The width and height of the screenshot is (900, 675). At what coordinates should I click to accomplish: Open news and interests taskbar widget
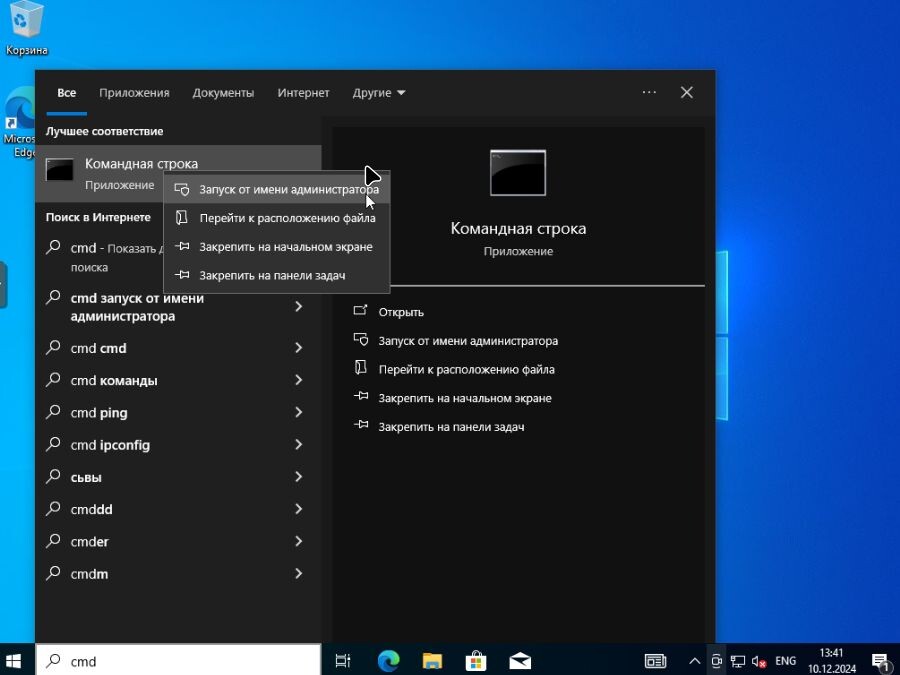tap(655, 661)
